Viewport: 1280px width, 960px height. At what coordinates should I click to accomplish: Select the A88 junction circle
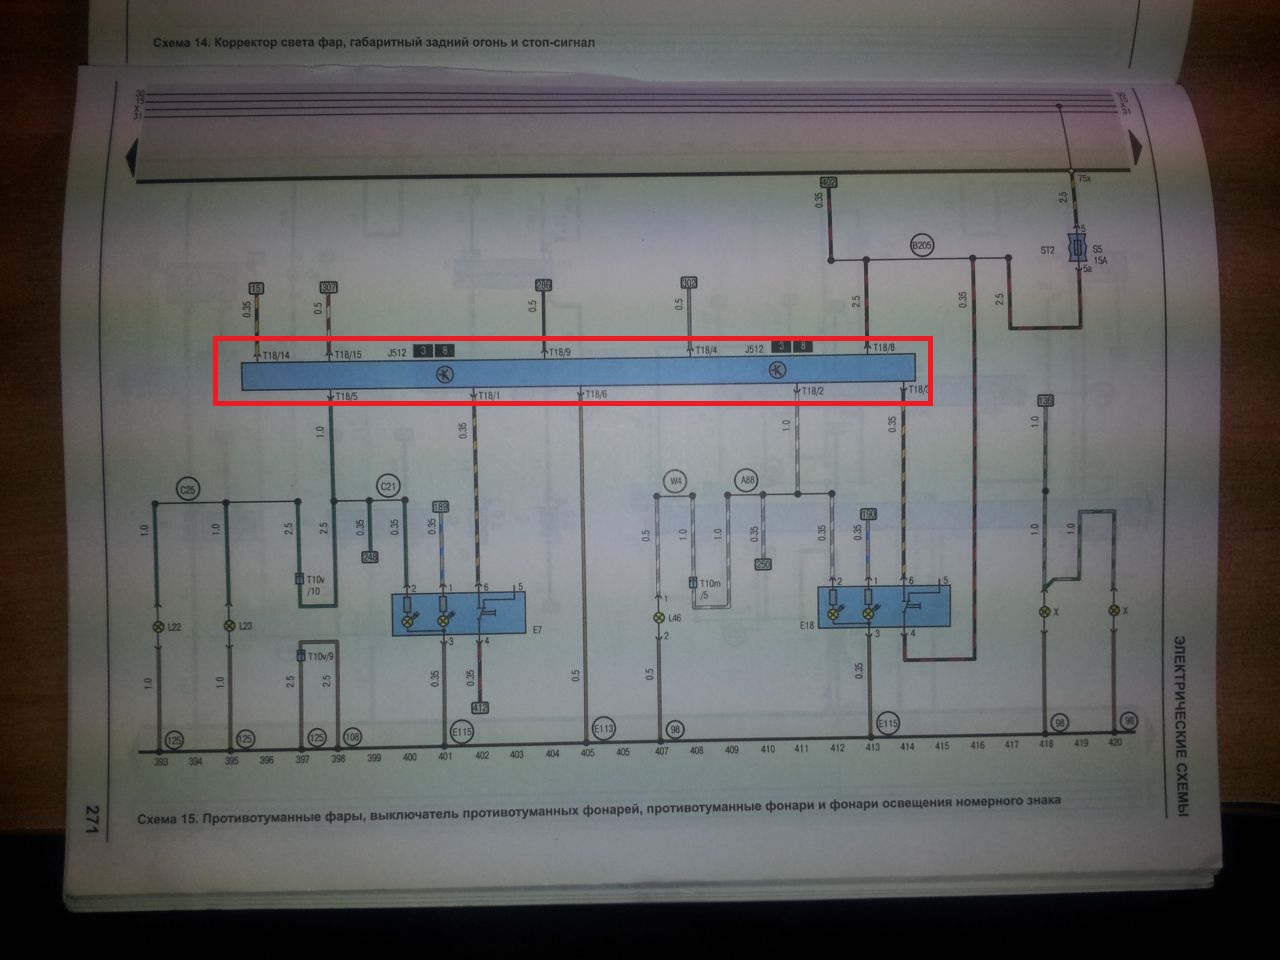point(746,481)
